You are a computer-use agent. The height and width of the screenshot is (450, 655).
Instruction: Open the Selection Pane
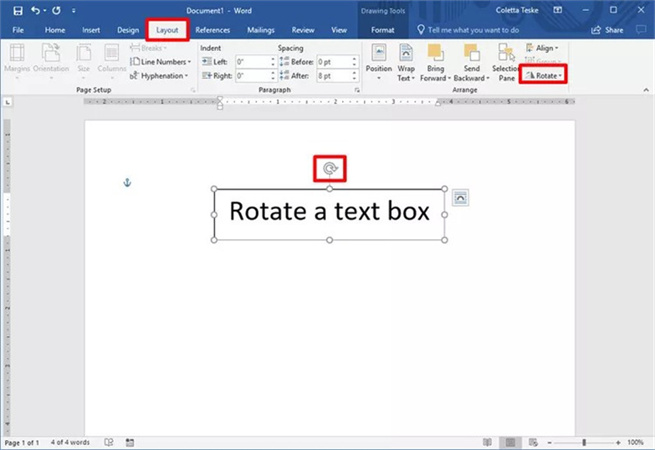tap(505, 62)
